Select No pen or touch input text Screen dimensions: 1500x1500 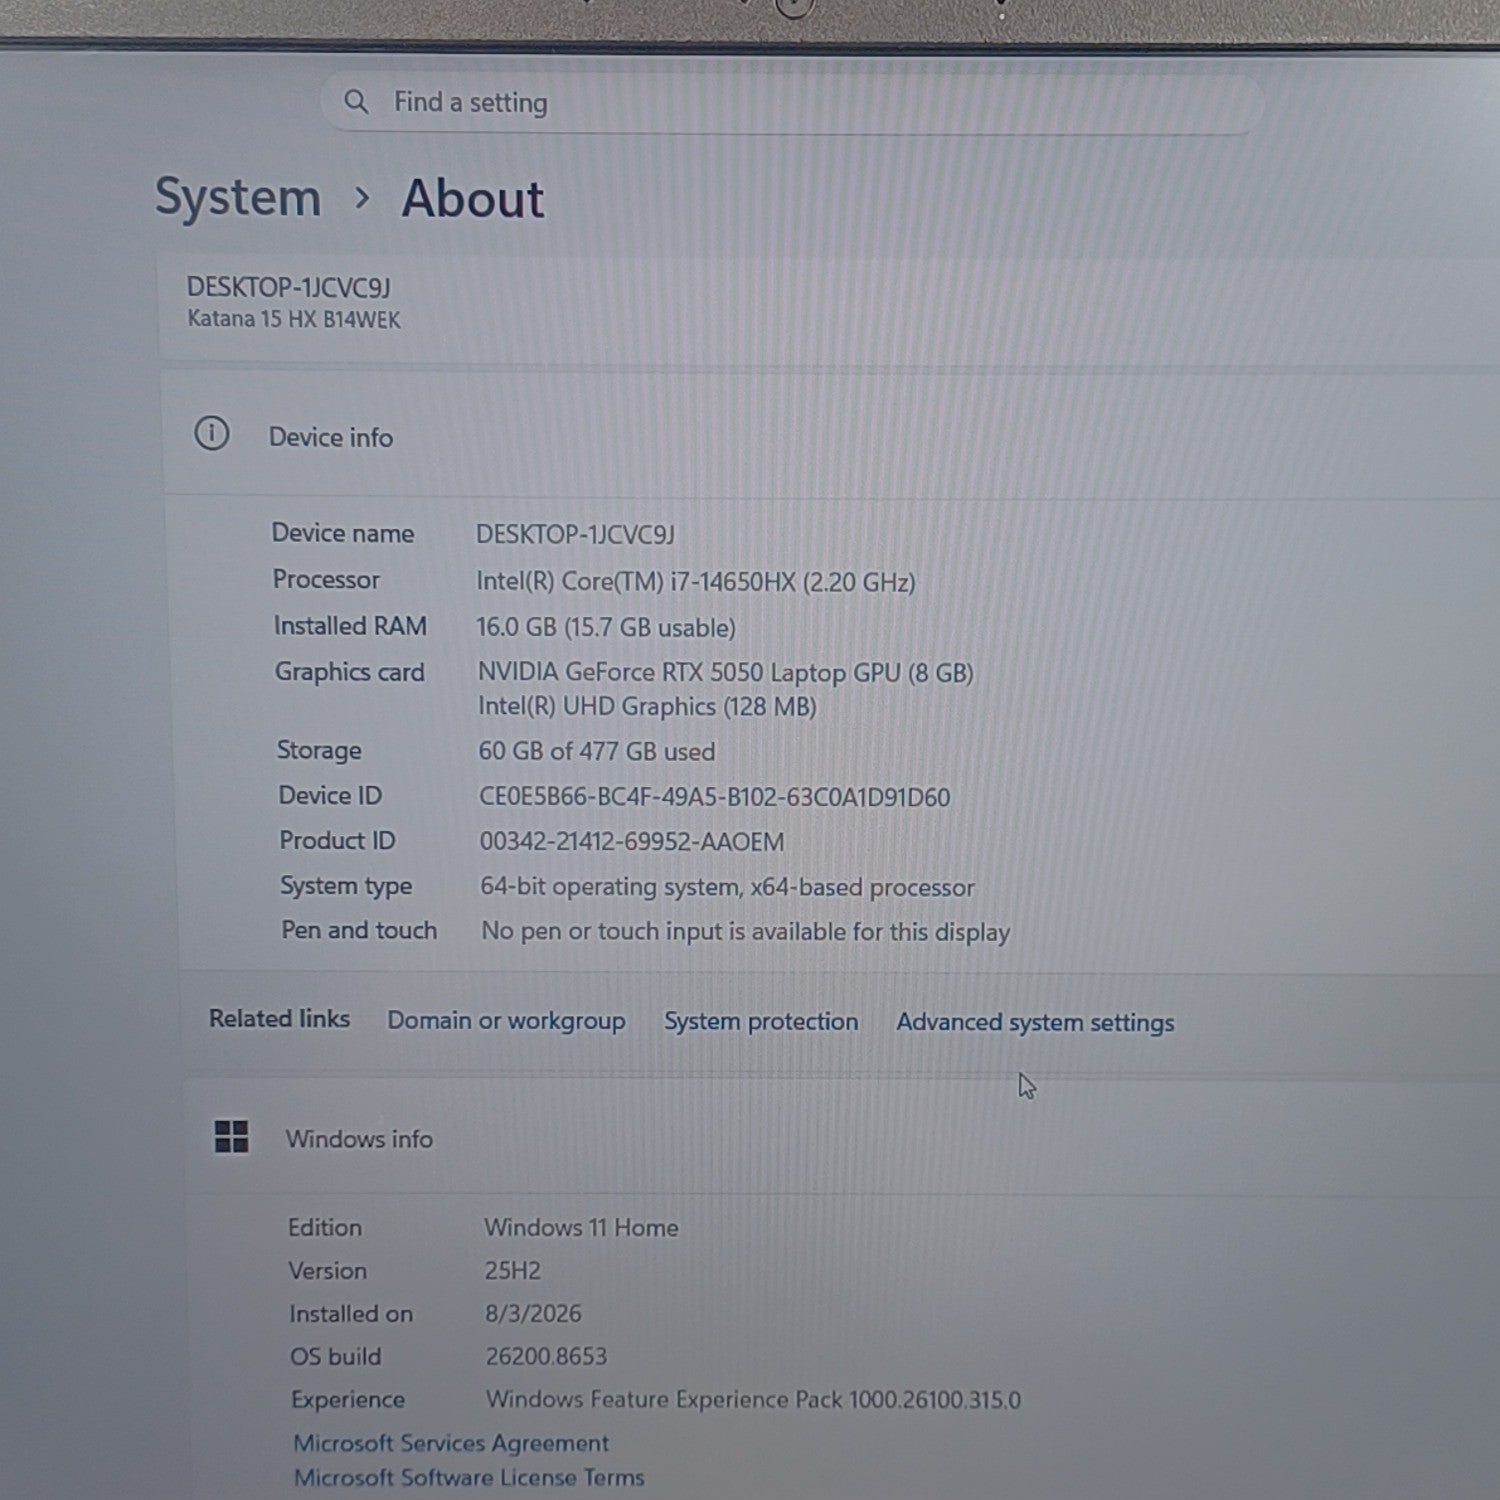click(746, 932)
